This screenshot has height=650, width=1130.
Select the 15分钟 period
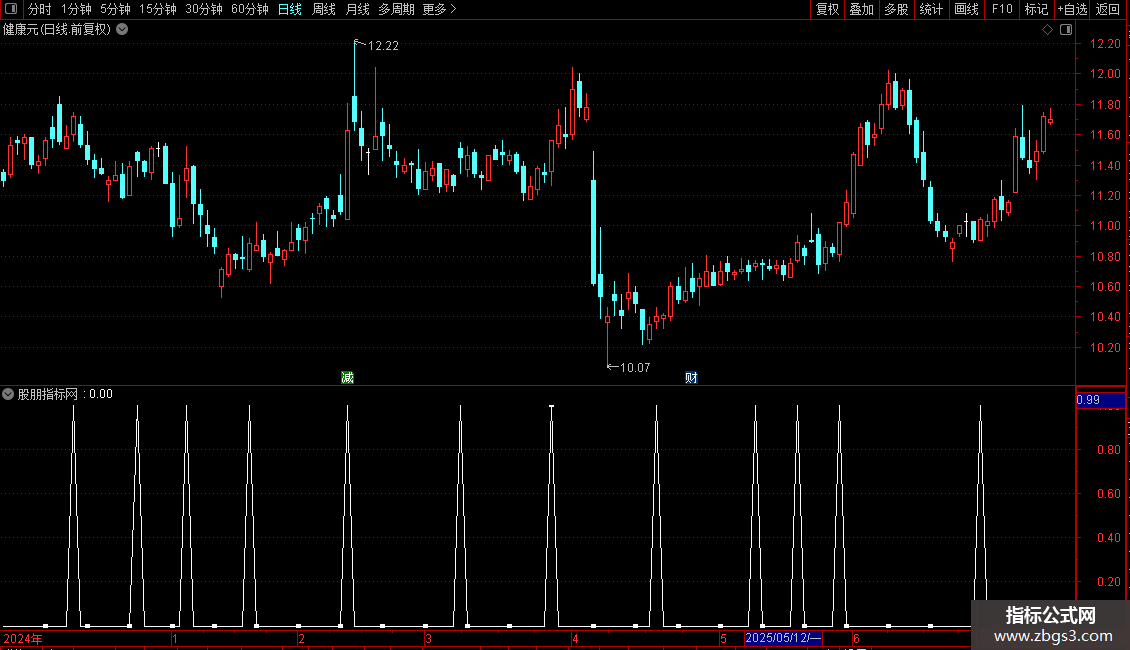158,9
